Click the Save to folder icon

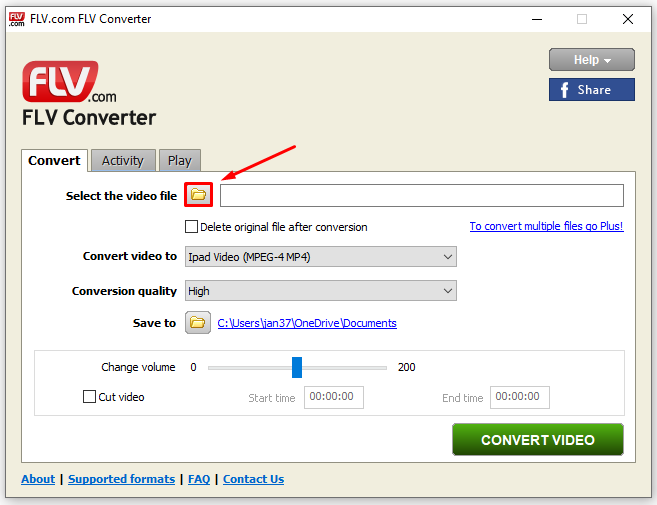tap(198, 323)
